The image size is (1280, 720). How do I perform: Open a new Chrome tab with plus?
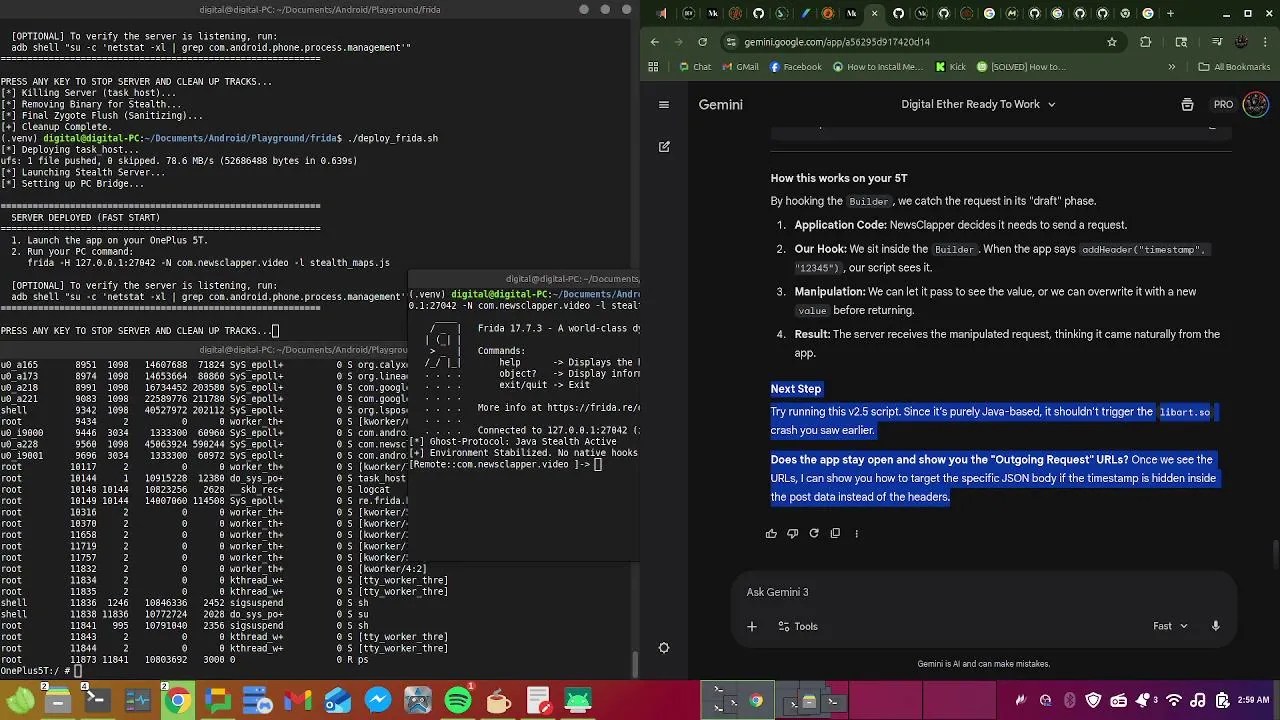[1171, 14]
